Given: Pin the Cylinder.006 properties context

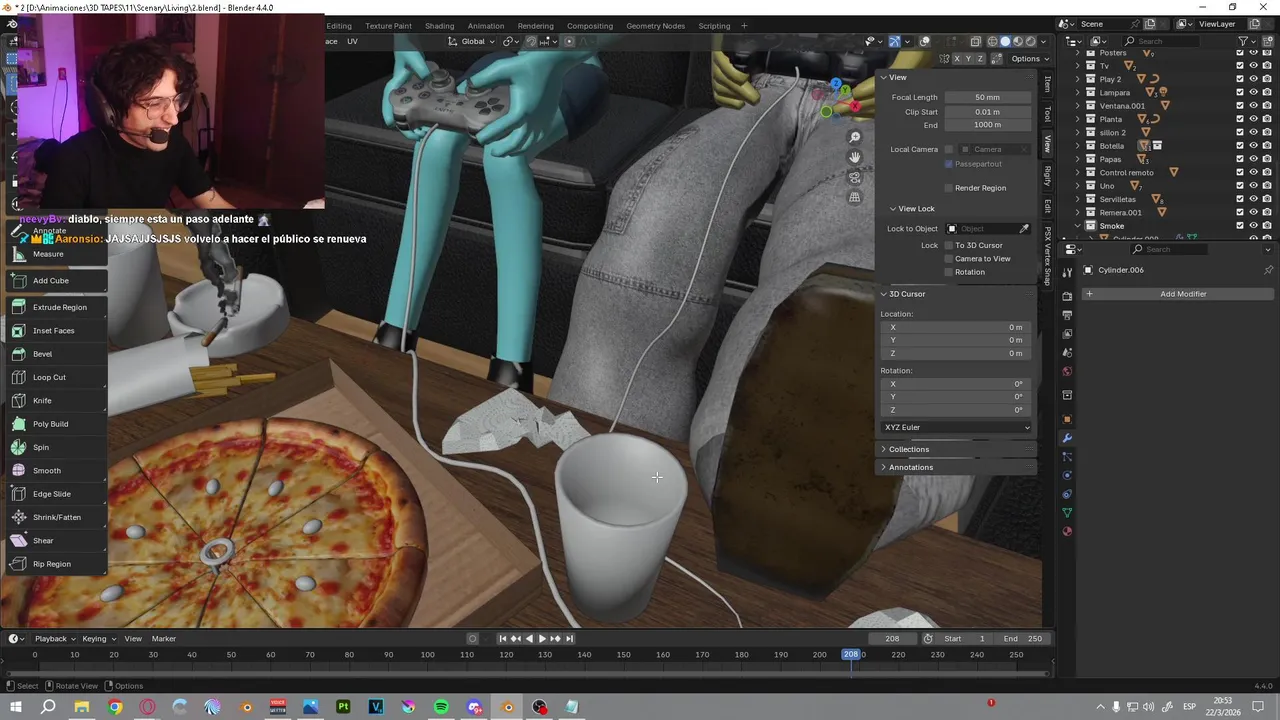Looking at the screenshot, I should 1268,270.
